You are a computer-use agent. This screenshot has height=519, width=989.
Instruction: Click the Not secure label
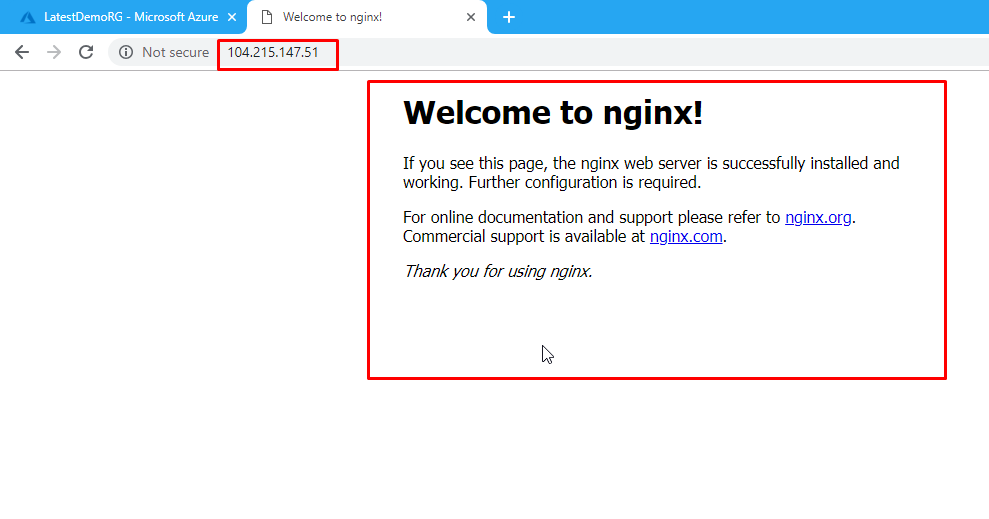pos(175,52)
